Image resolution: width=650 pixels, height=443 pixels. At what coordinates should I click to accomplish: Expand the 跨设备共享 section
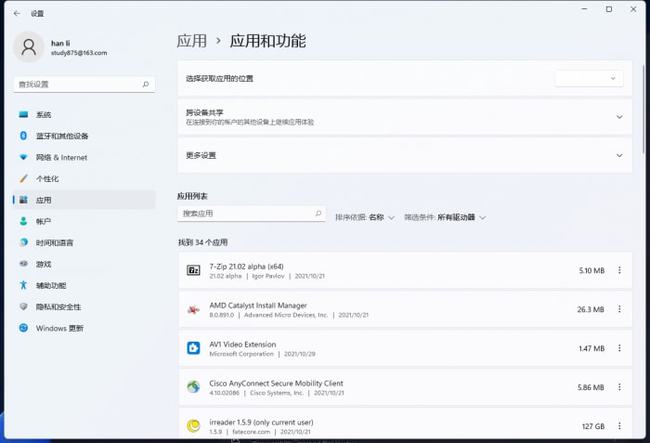point(619,117)
